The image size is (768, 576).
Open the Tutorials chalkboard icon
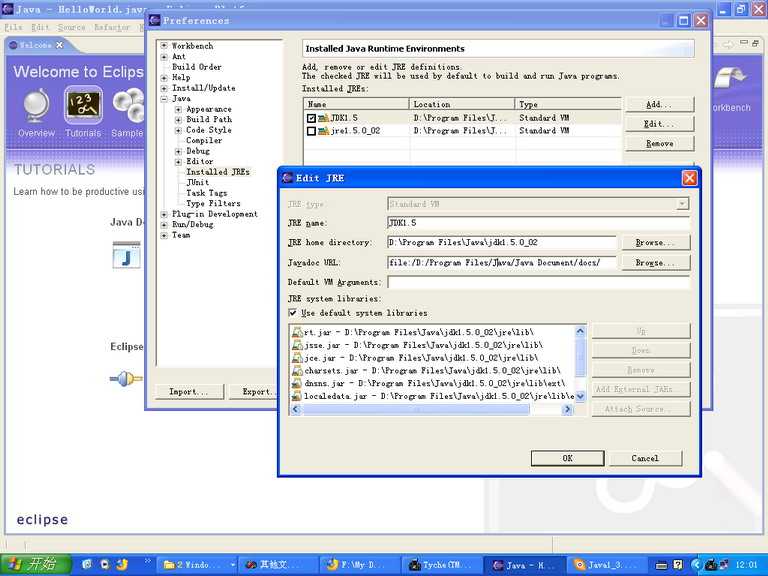tap(83, 105)
